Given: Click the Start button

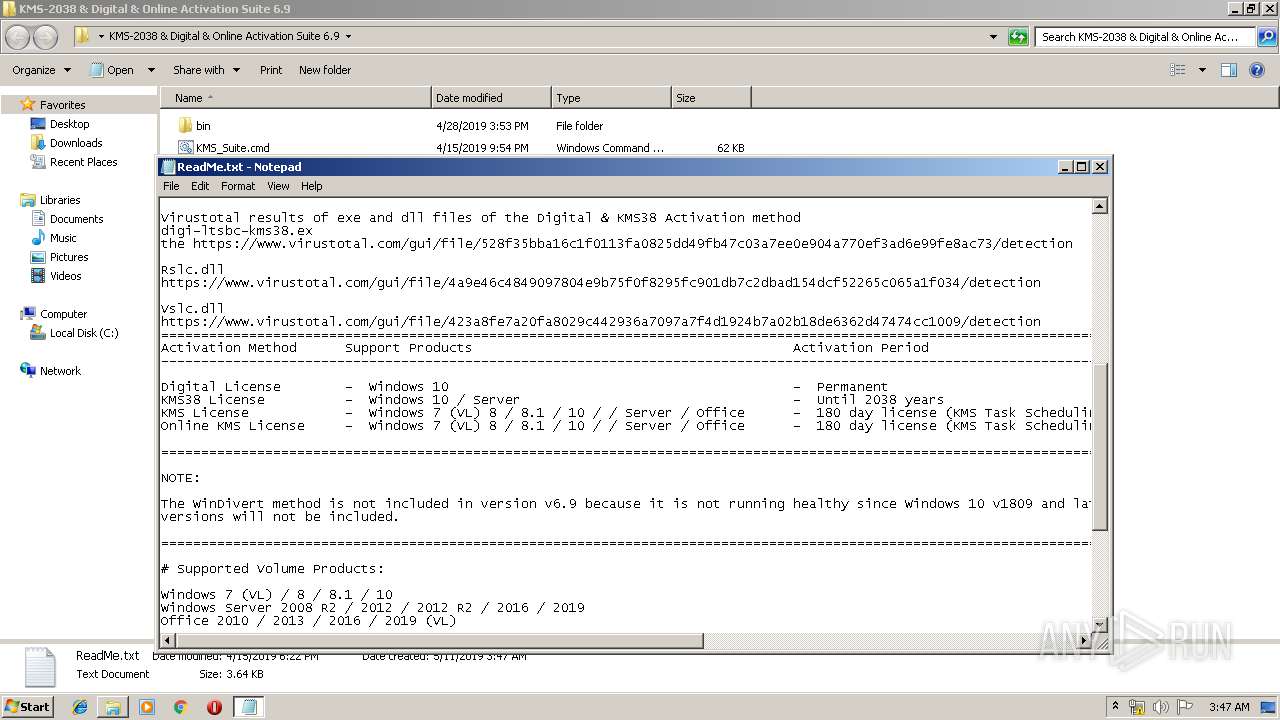Looking at the screenshot, I should [27, 707].
